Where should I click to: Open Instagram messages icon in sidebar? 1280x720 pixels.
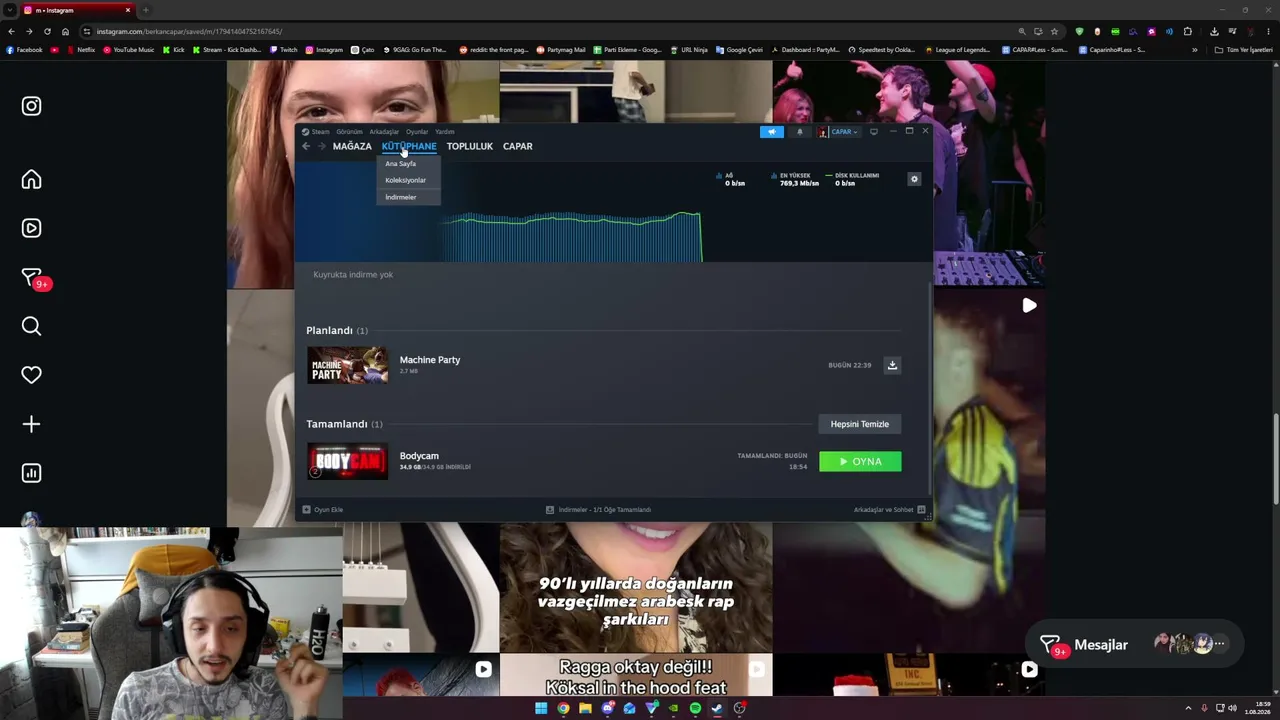[32, 278]
